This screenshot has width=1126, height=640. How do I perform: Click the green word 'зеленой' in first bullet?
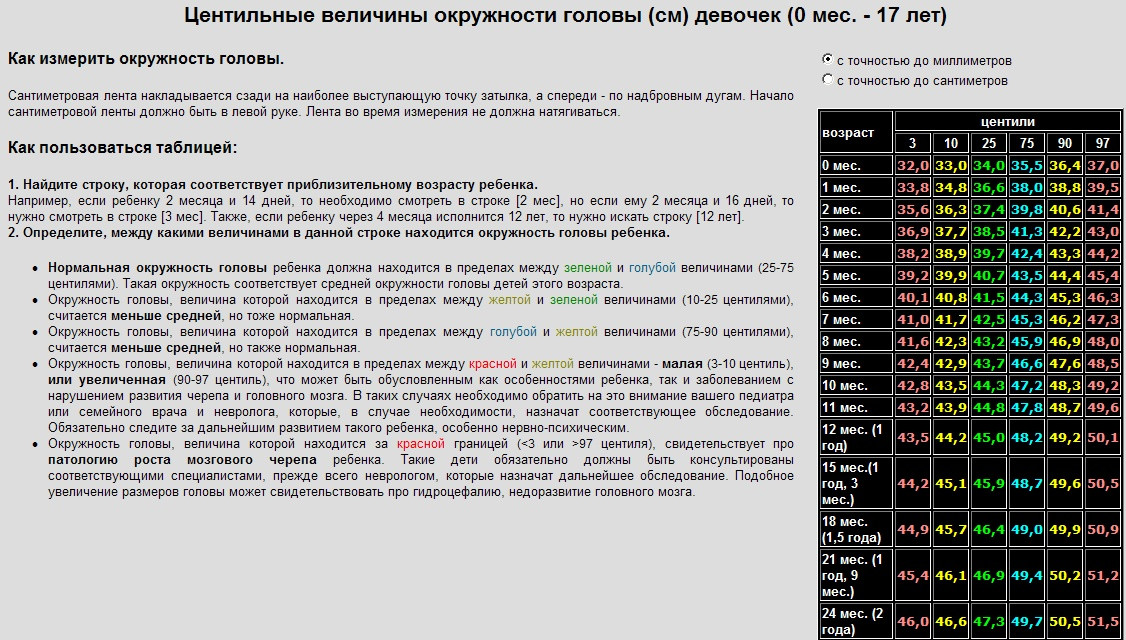coord(587,268)
